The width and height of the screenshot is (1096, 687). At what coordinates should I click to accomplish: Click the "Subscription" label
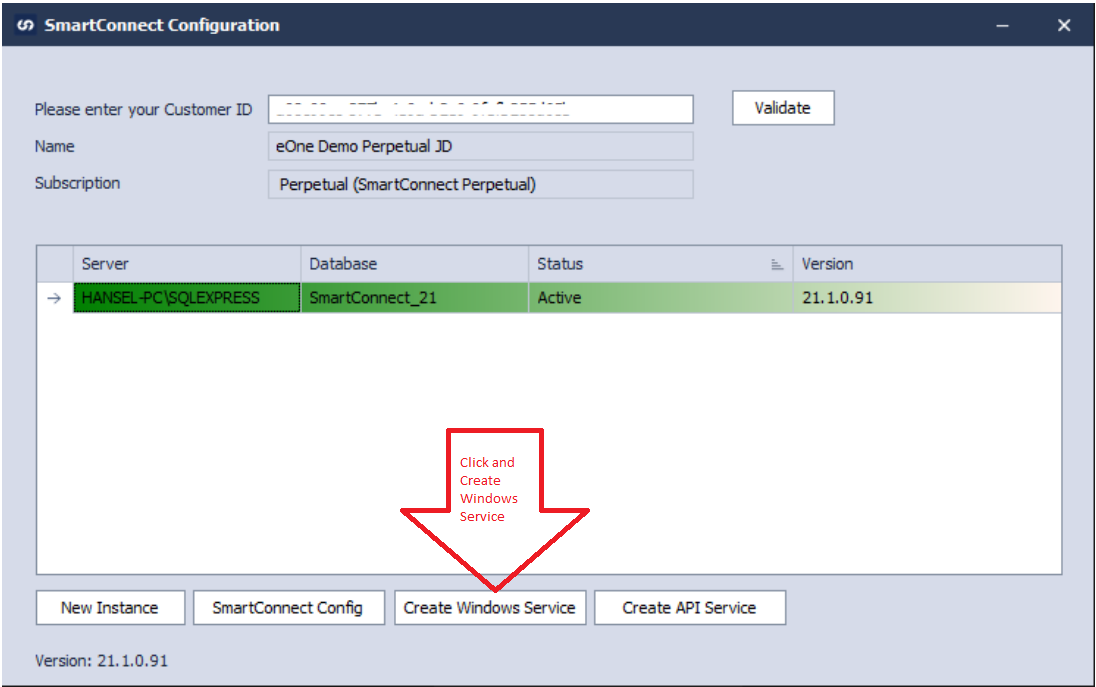pos(78,183)
